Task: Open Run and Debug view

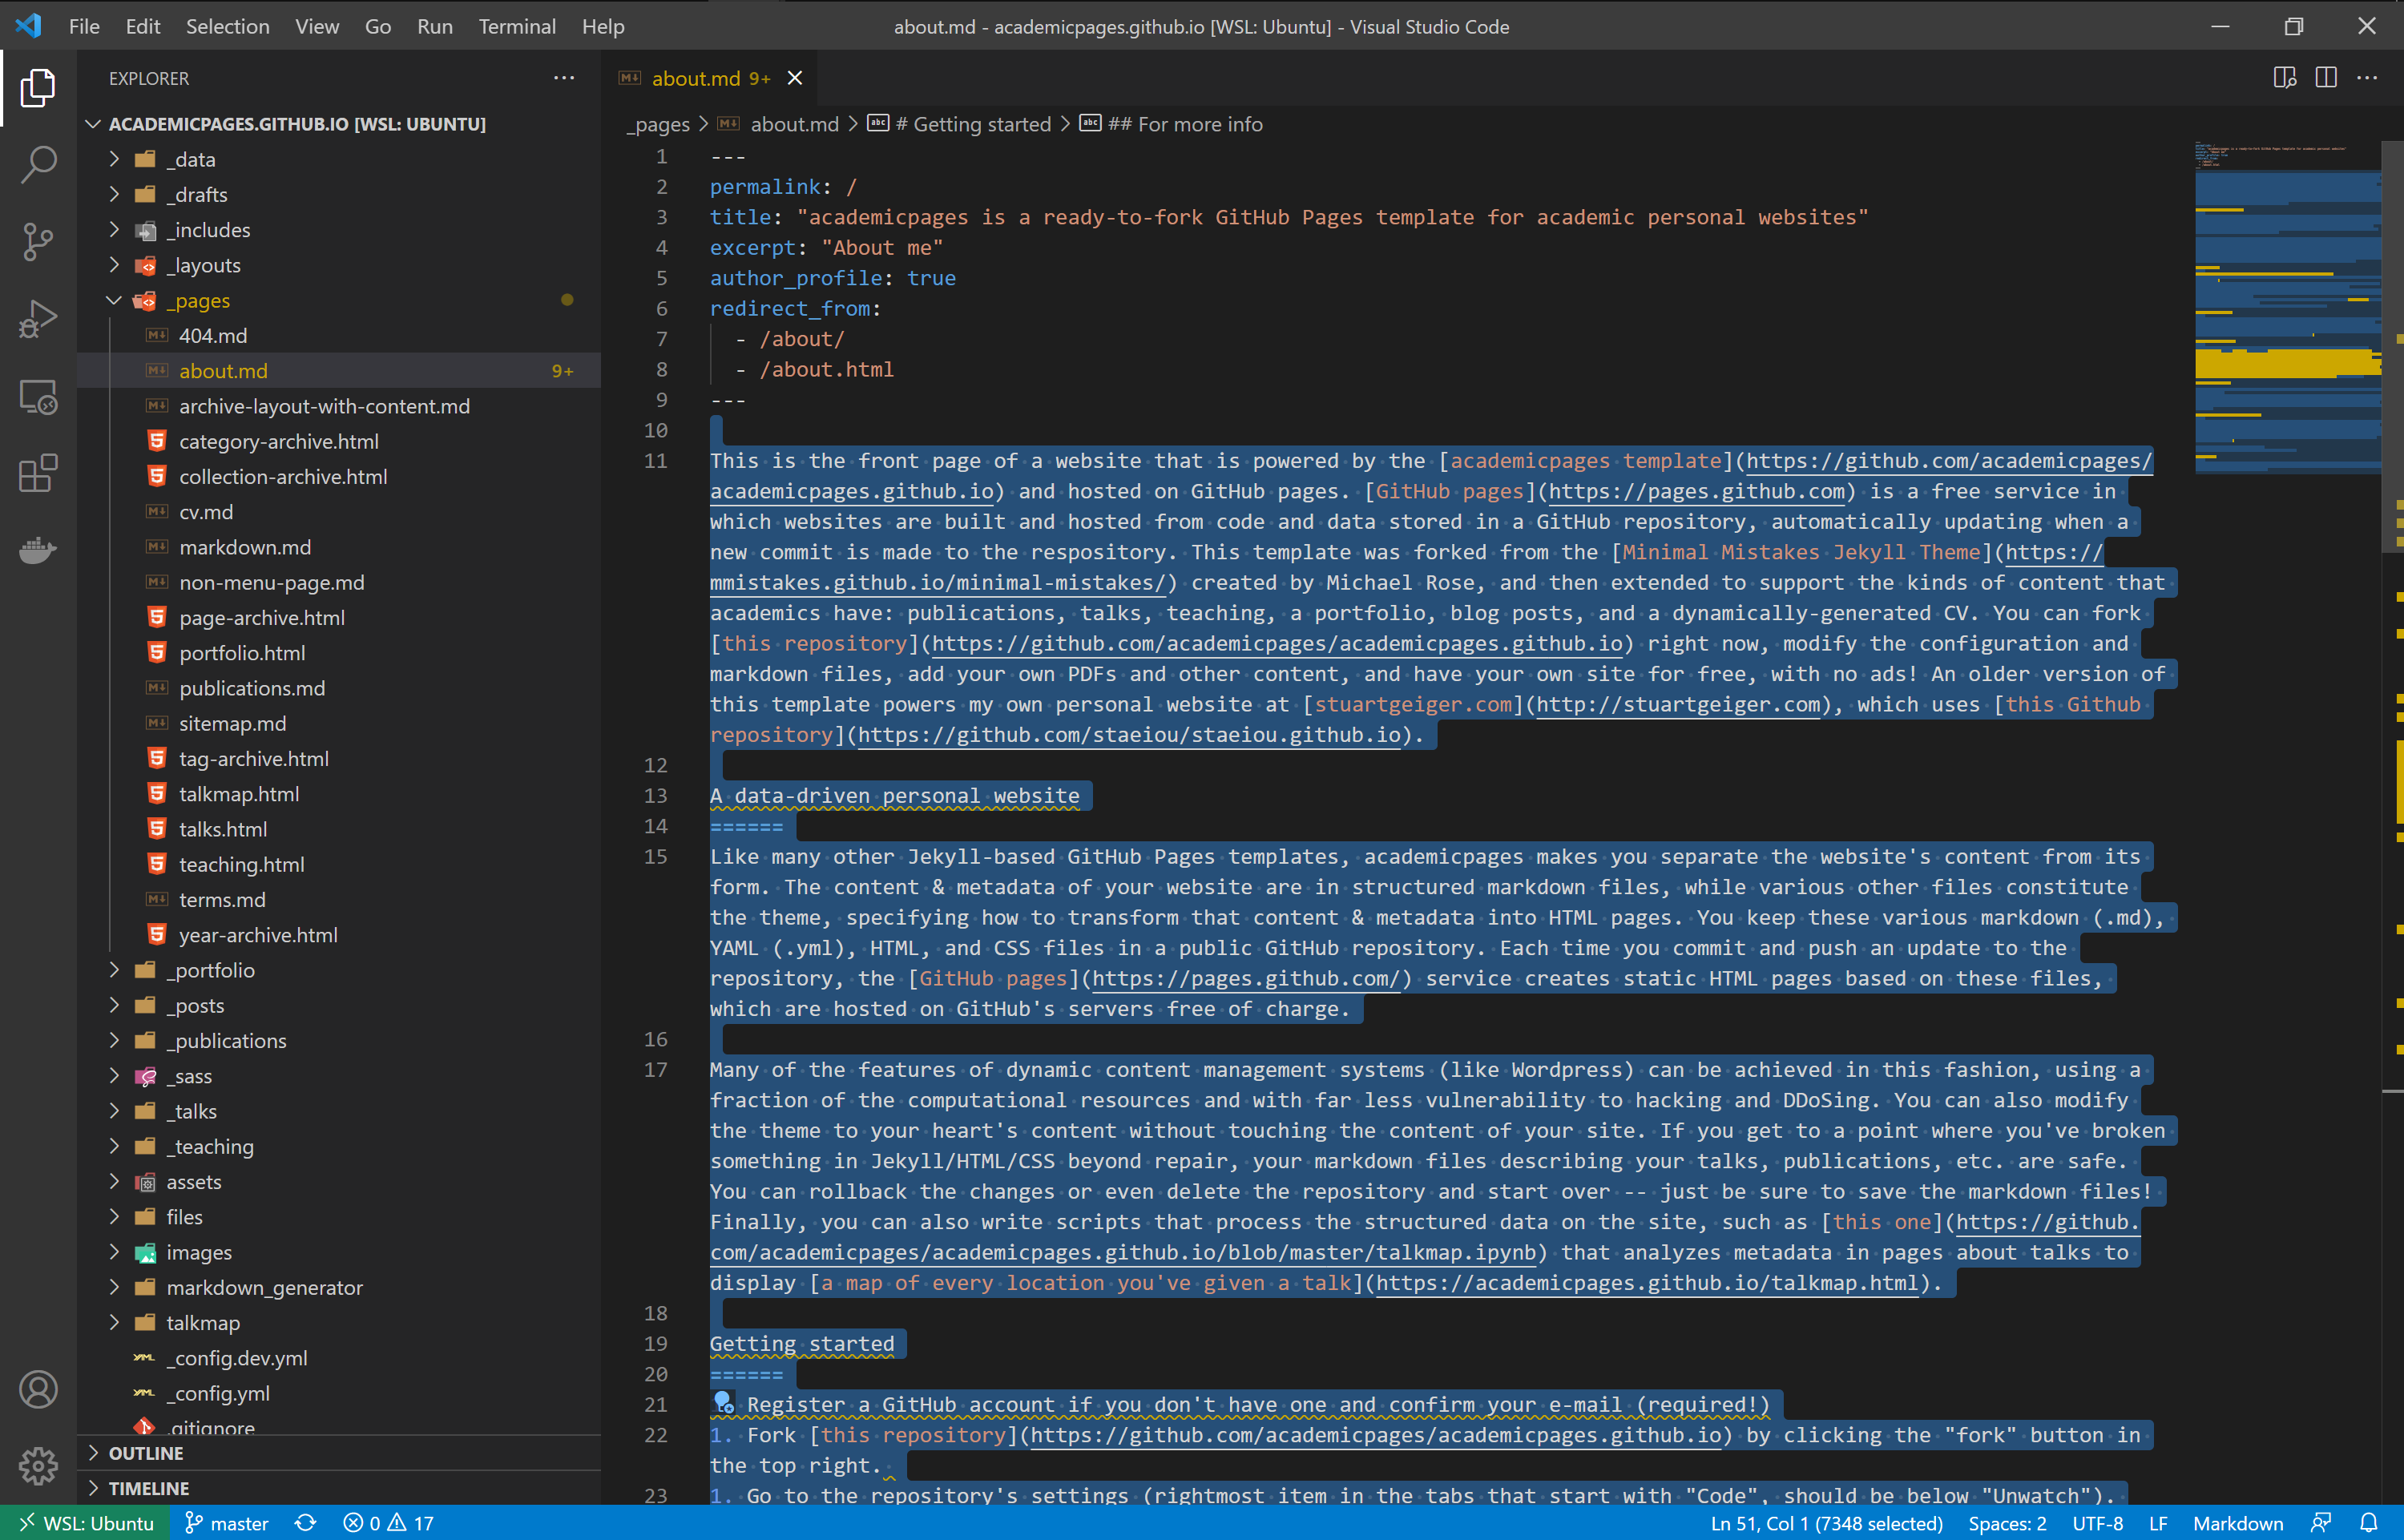Action: click(38, 318)
